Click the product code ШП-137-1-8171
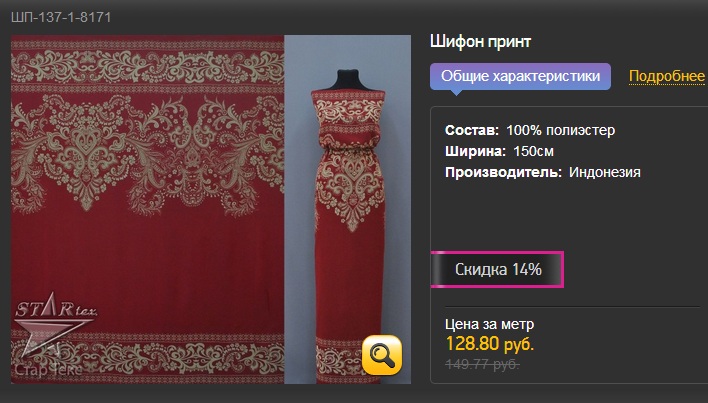This screenshot has width=708, height=403. (x=61, y=17)
